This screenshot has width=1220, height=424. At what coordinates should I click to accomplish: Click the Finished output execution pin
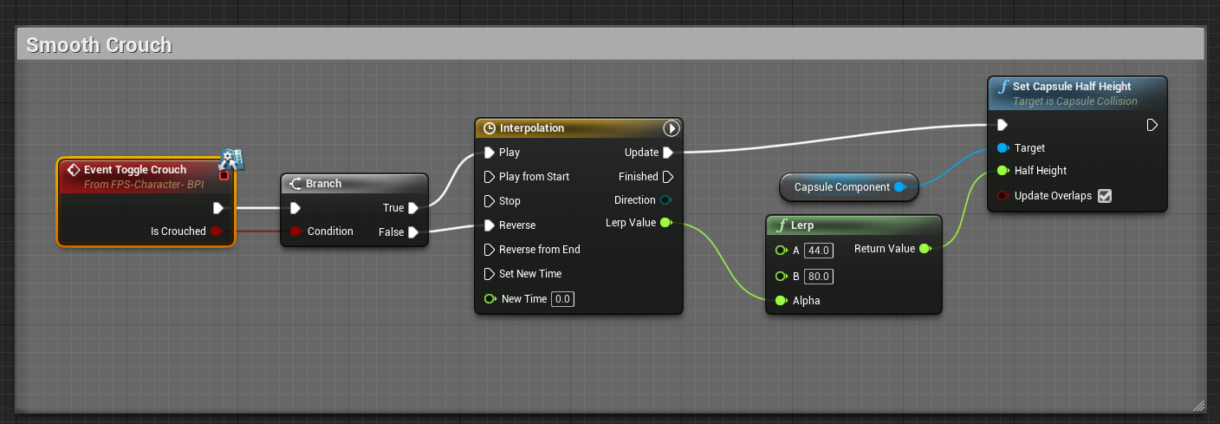[667, 177]
